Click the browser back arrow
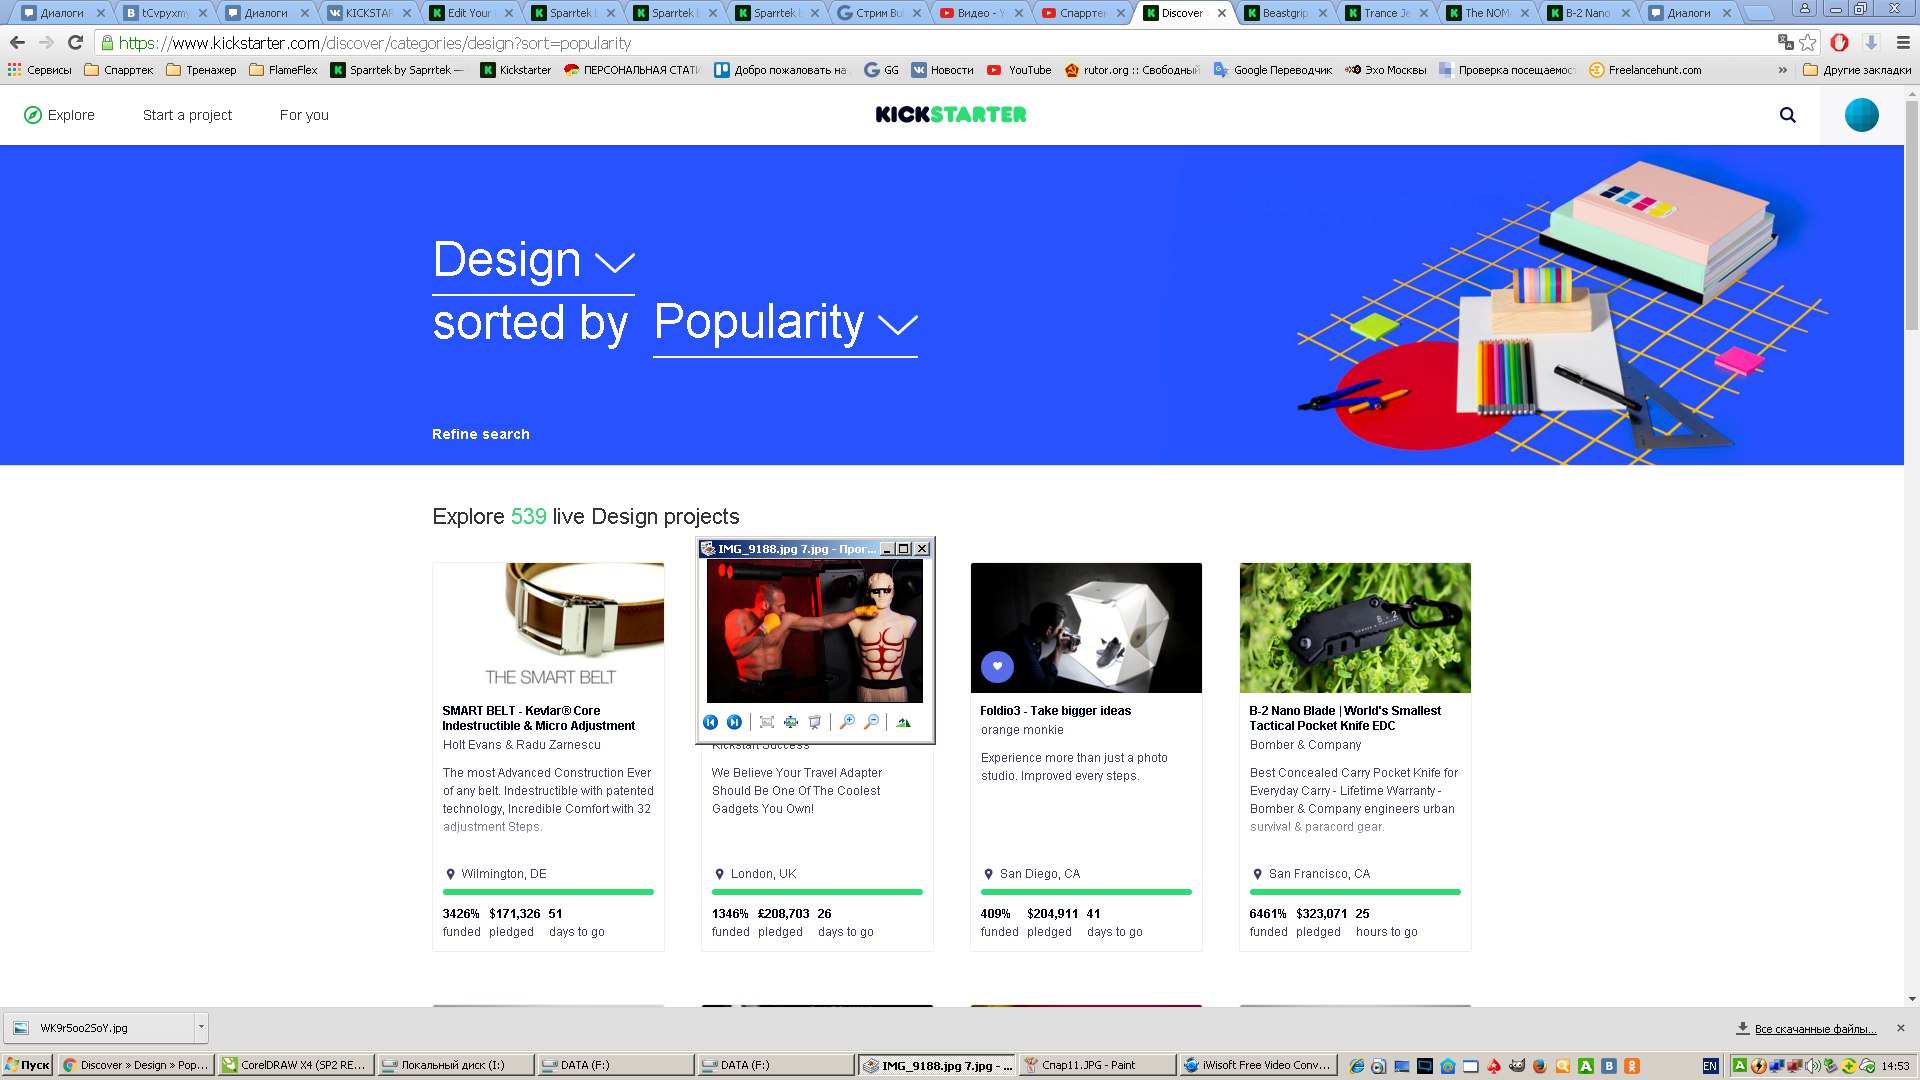Screen dimensions: 1920x1080 click(x=17, y=43)
